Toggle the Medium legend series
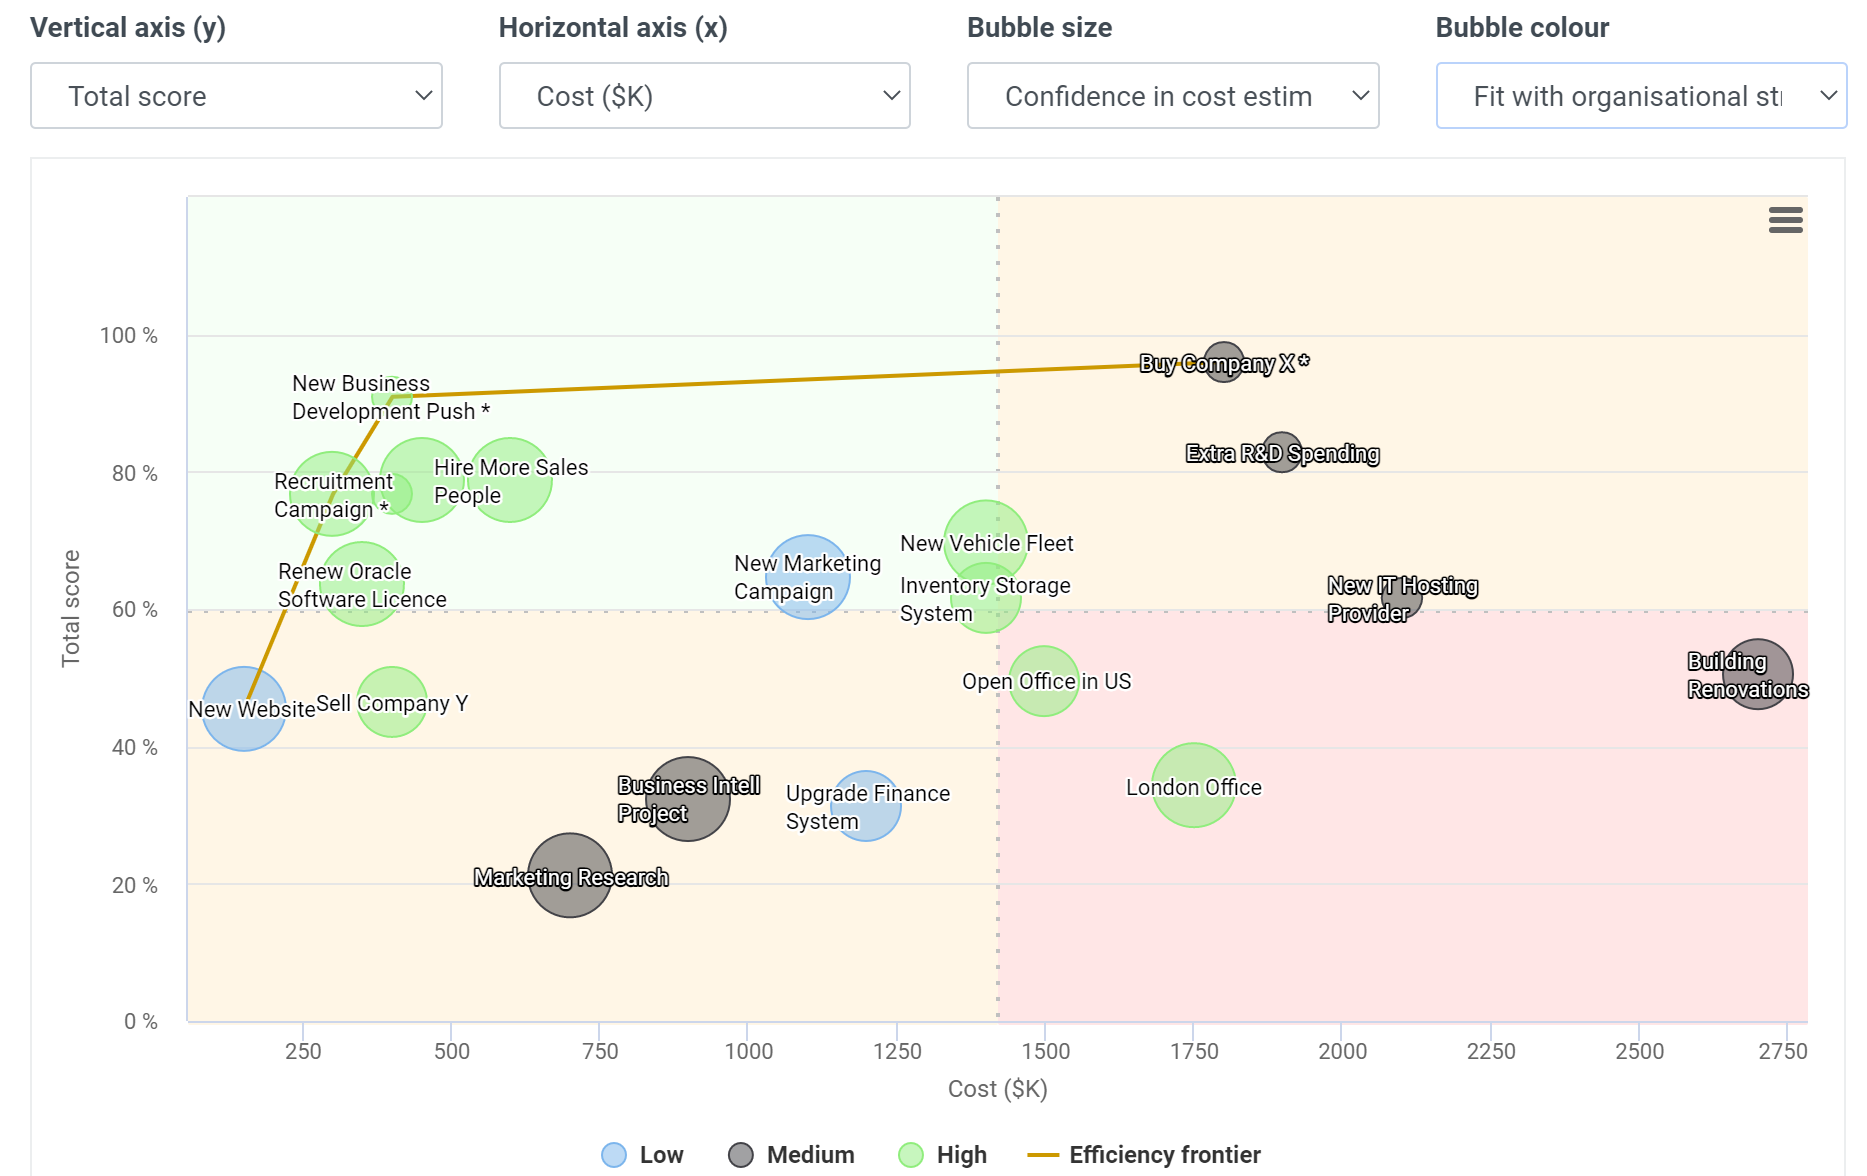The width and height of the screenshot is (1867, 1176). click(792, 1155)
